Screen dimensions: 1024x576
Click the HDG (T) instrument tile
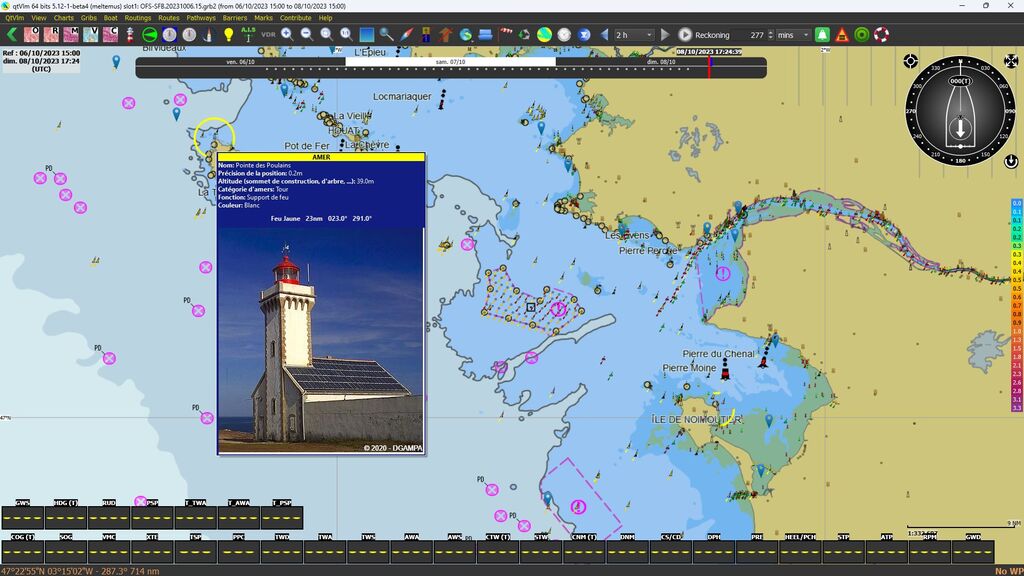65,514
